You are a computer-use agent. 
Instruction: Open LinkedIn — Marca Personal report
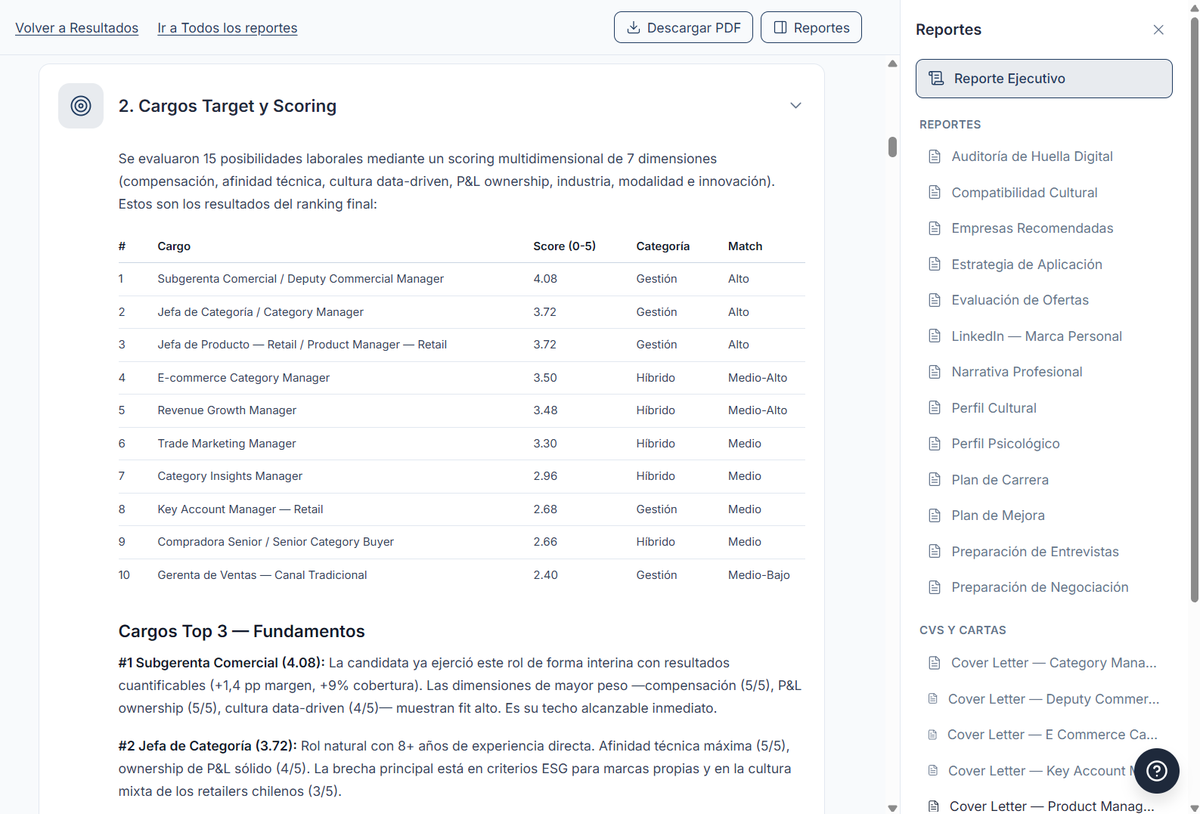1036,337
